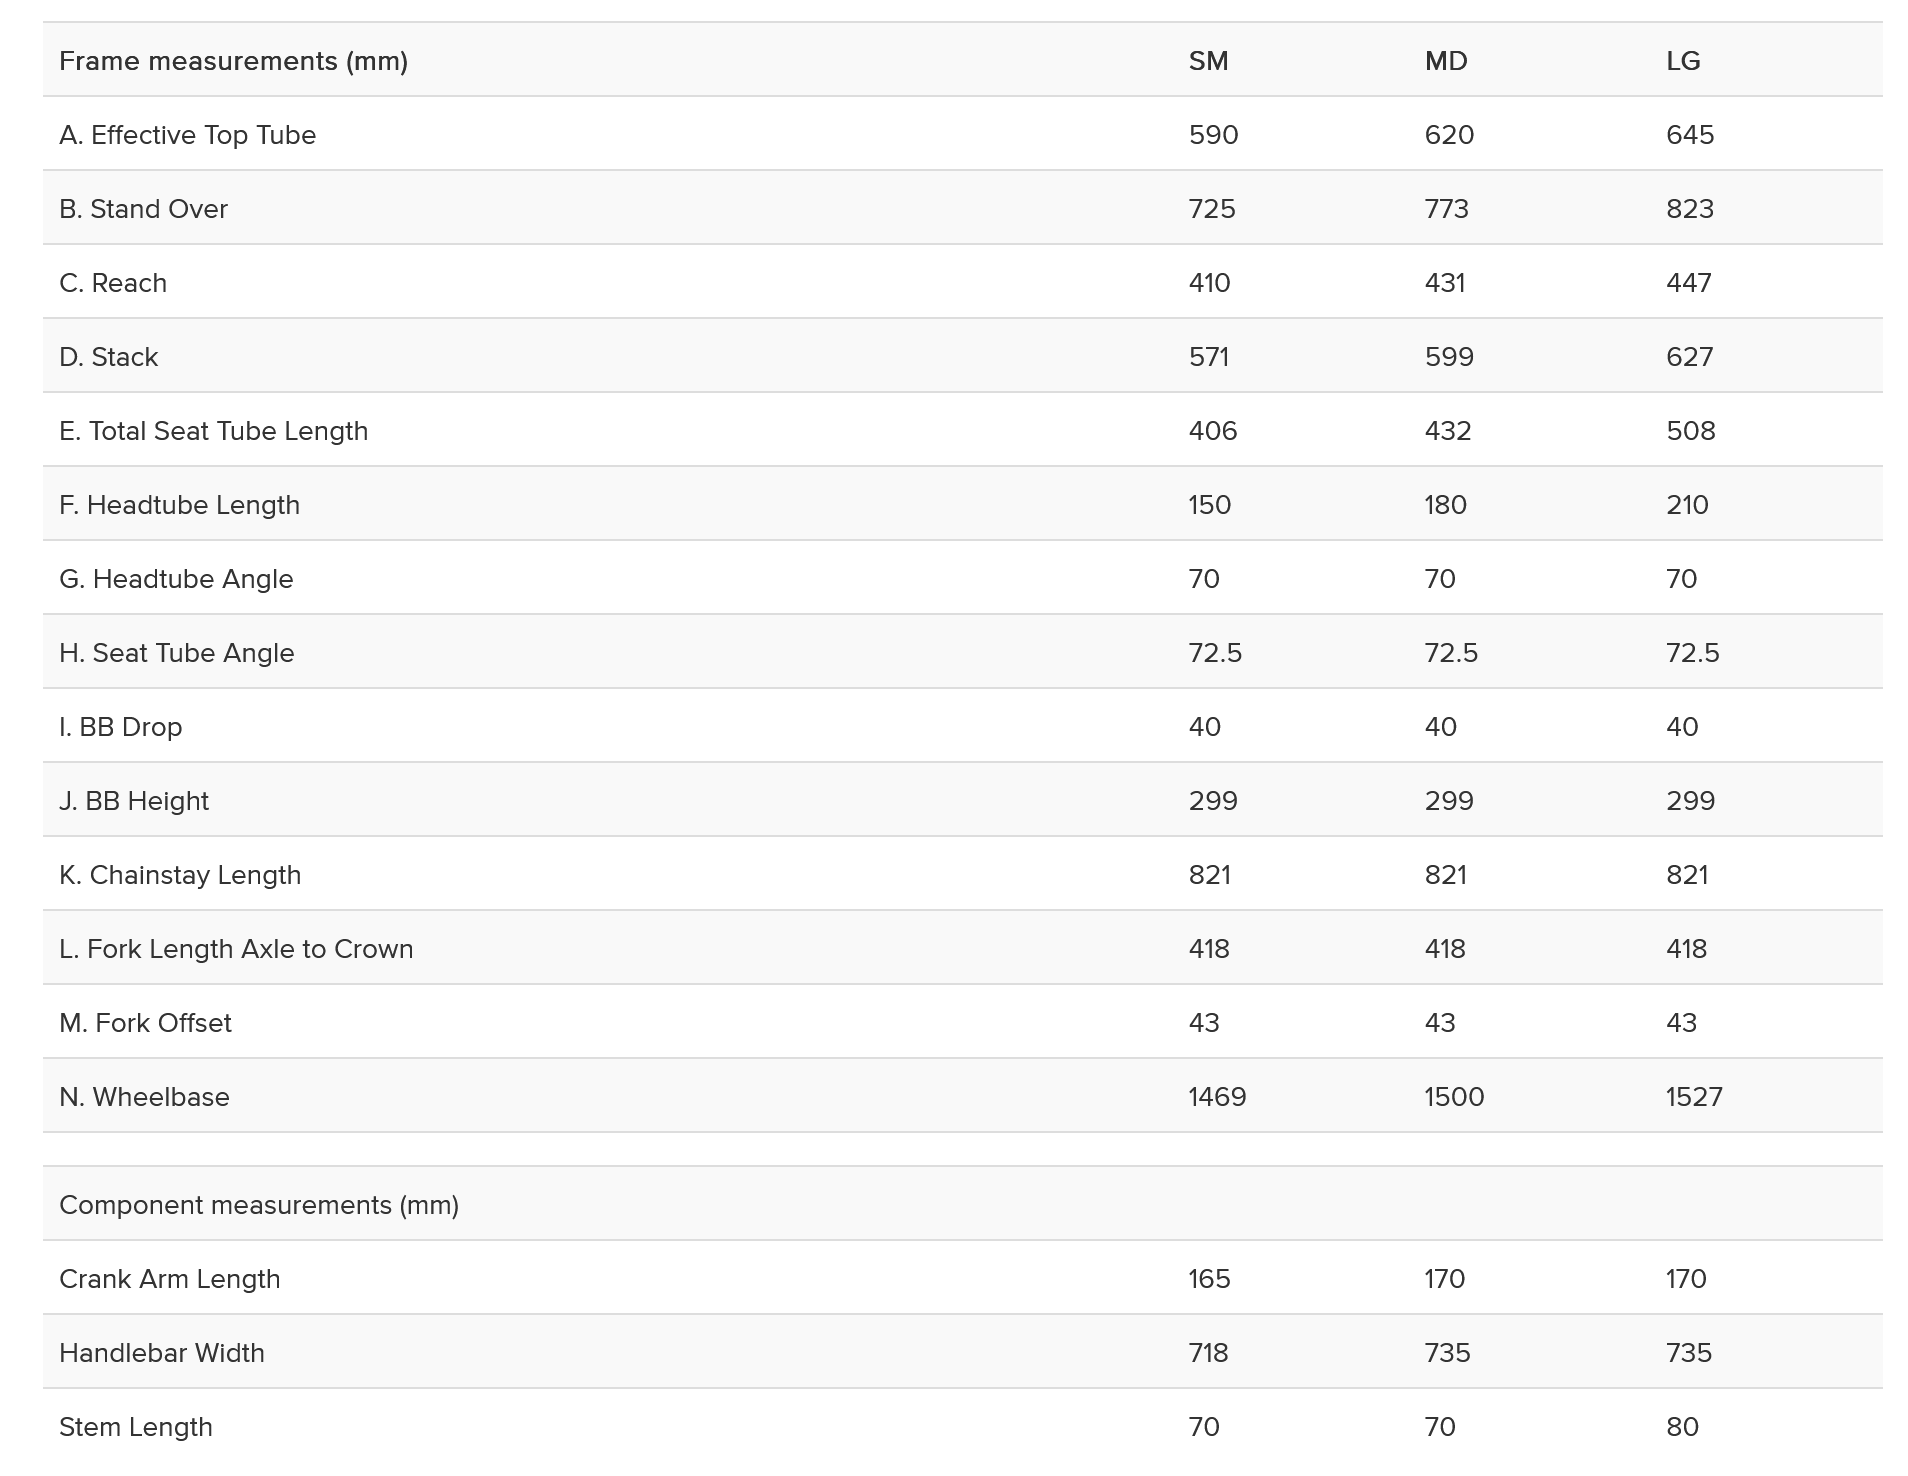Click the C. Reach label
Image resolution: width=1908 pixels, height=1476 pixels.
click(113, 283)
